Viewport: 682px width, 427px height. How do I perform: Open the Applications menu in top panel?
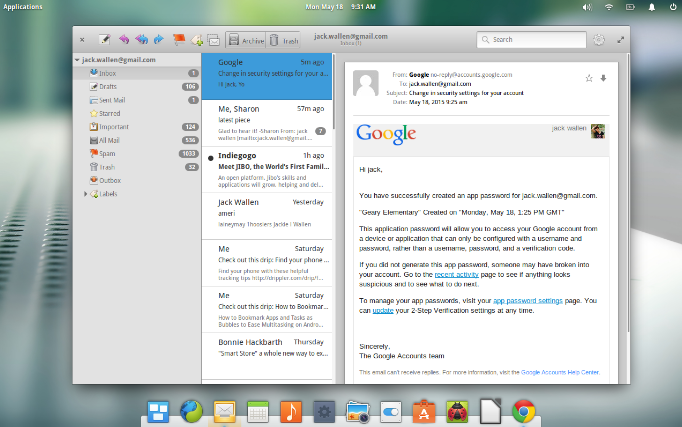(23, 7)
